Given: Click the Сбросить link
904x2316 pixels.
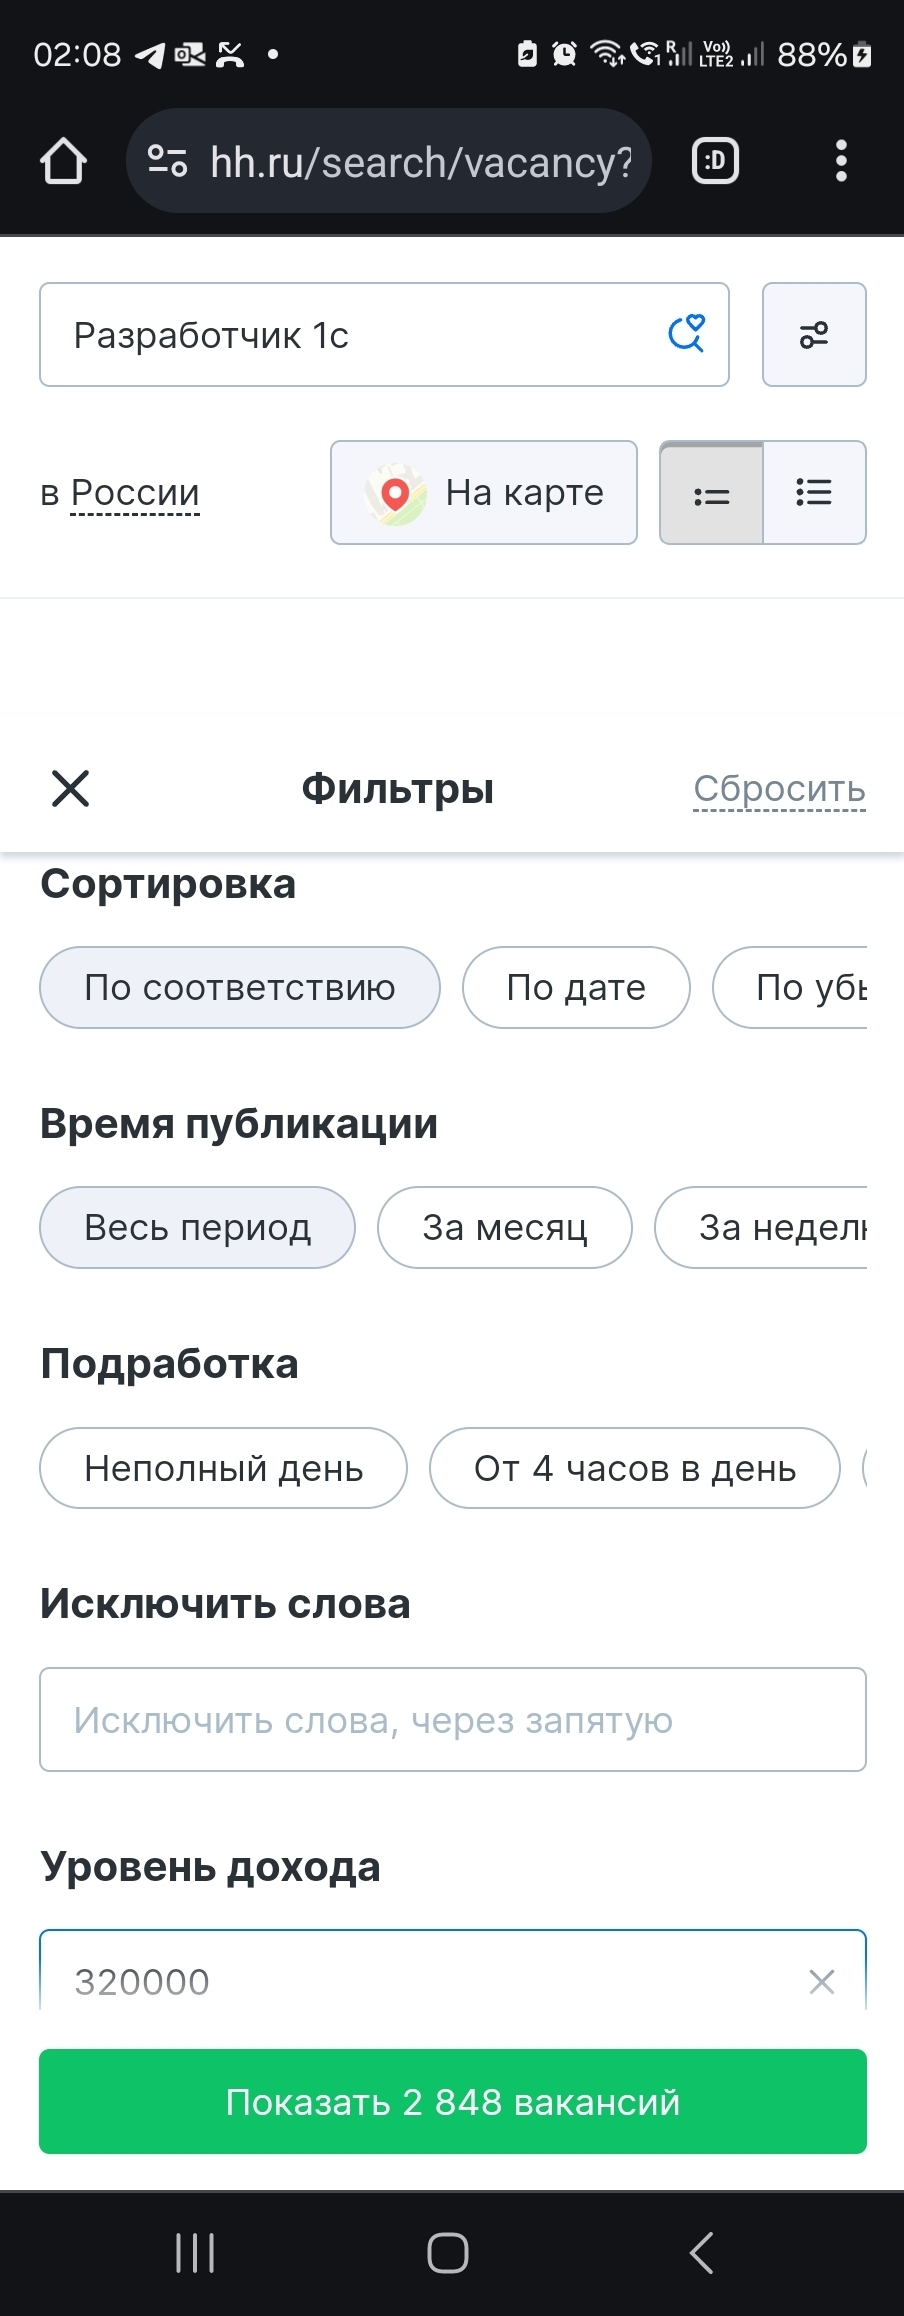Looking at the screenshot, I should [779, 789].
